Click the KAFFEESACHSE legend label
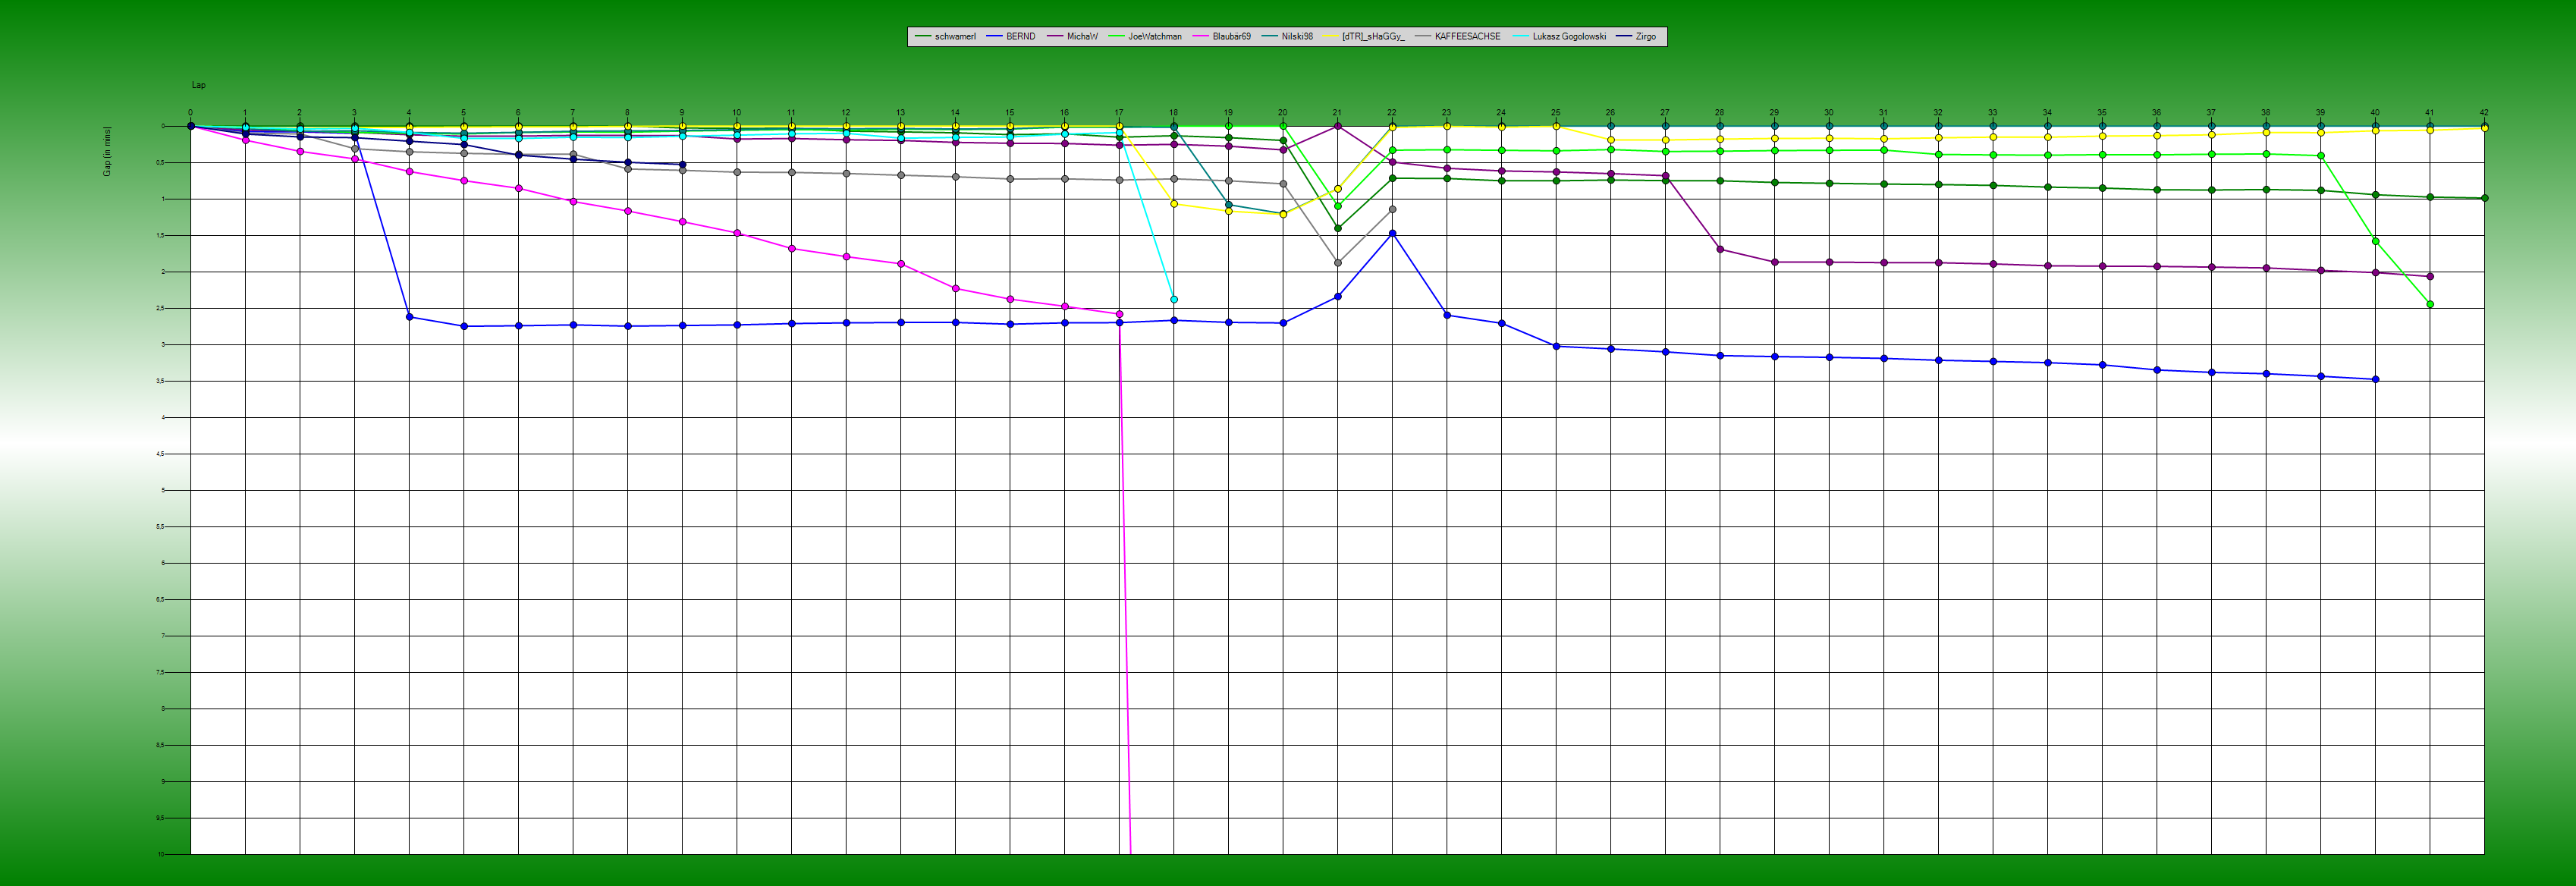The image size is (2576, 886). click(1467, 37)
